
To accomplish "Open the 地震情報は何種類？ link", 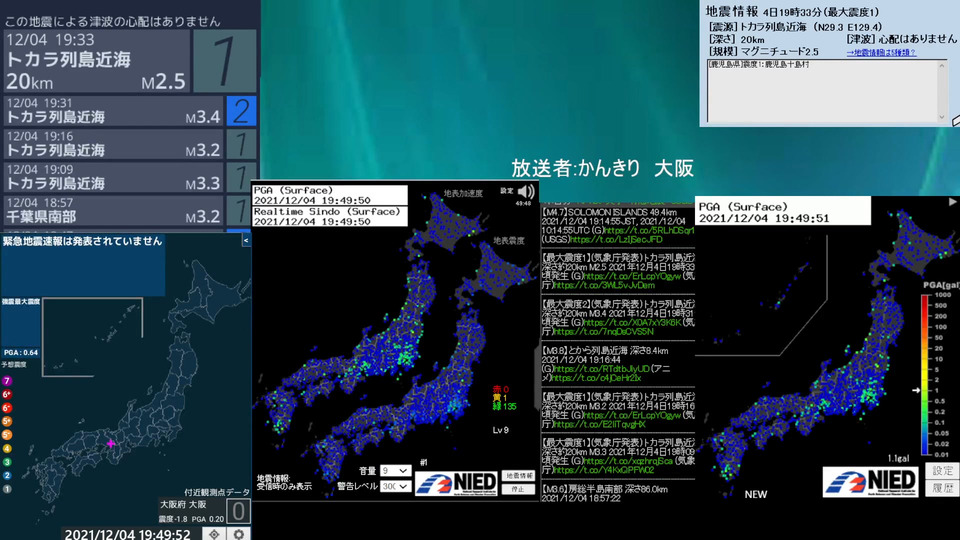I will 881,53.
